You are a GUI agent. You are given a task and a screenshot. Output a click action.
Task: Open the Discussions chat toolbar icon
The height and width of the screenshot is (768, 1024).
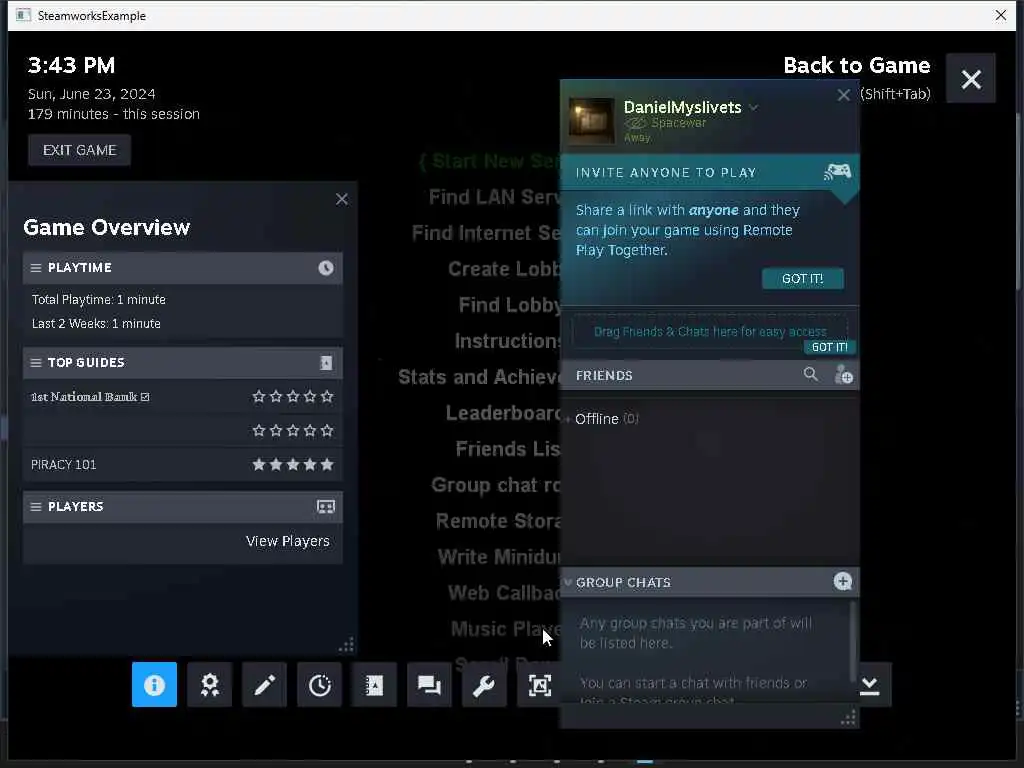[x=429, y=684]
